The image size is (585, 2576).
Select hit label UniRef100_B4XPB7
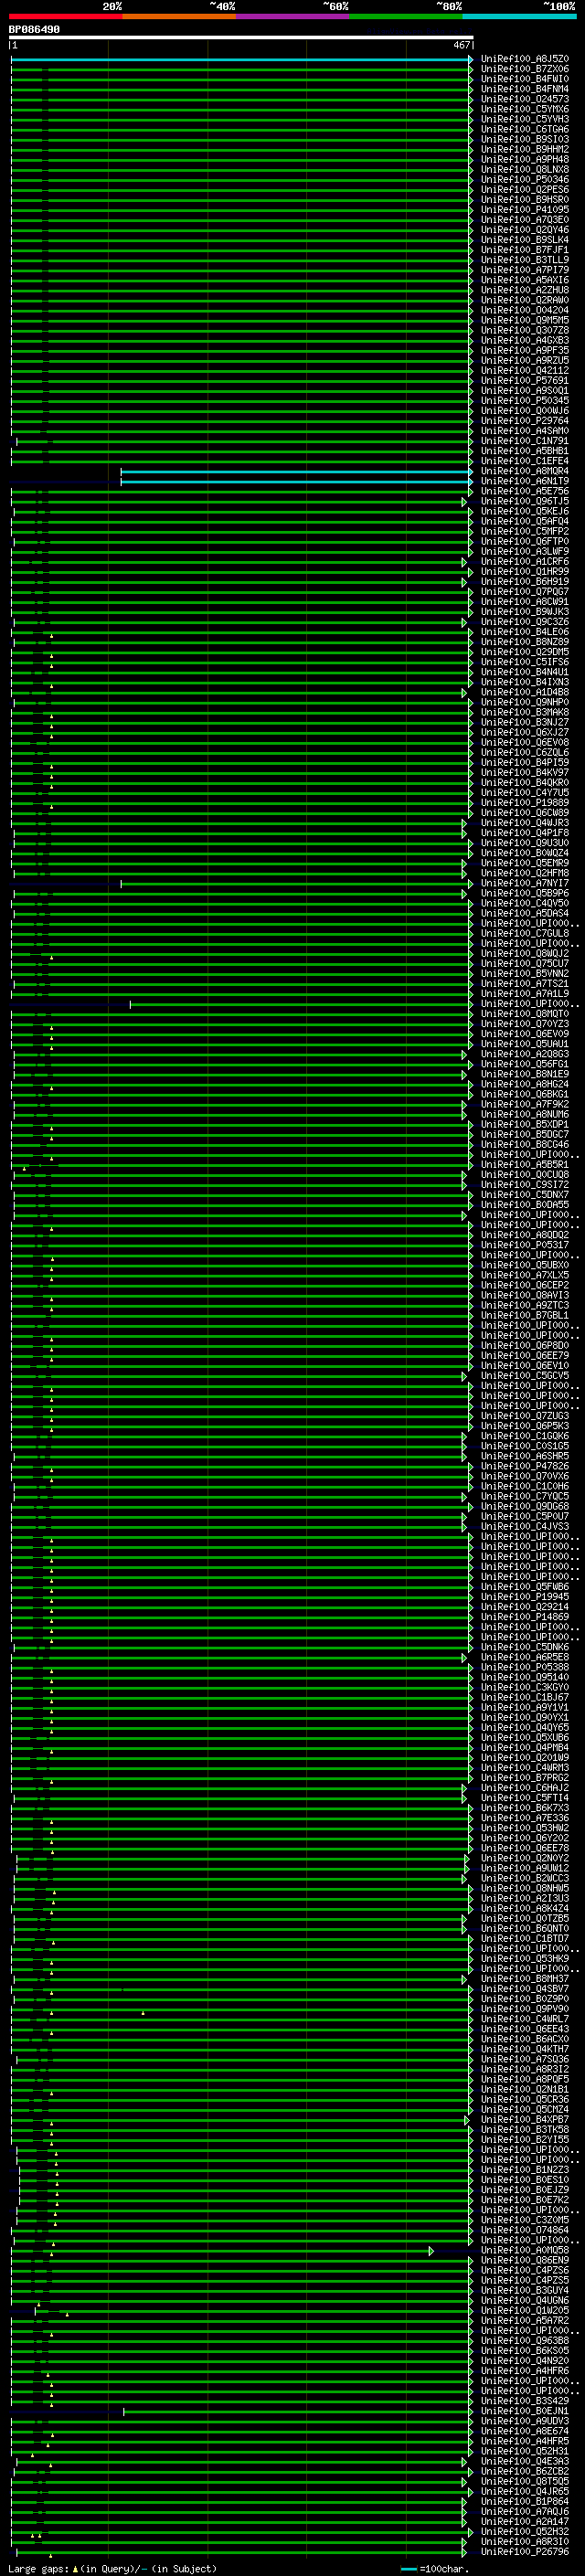pos(525,2119)
